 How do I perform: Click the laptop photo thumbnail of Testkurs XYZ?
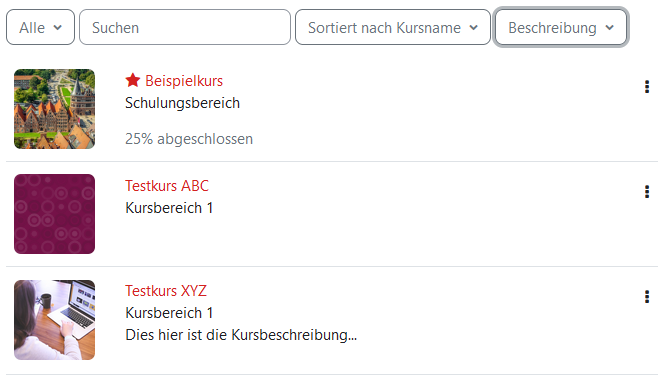pyautogui.click(x=55, y=319)
